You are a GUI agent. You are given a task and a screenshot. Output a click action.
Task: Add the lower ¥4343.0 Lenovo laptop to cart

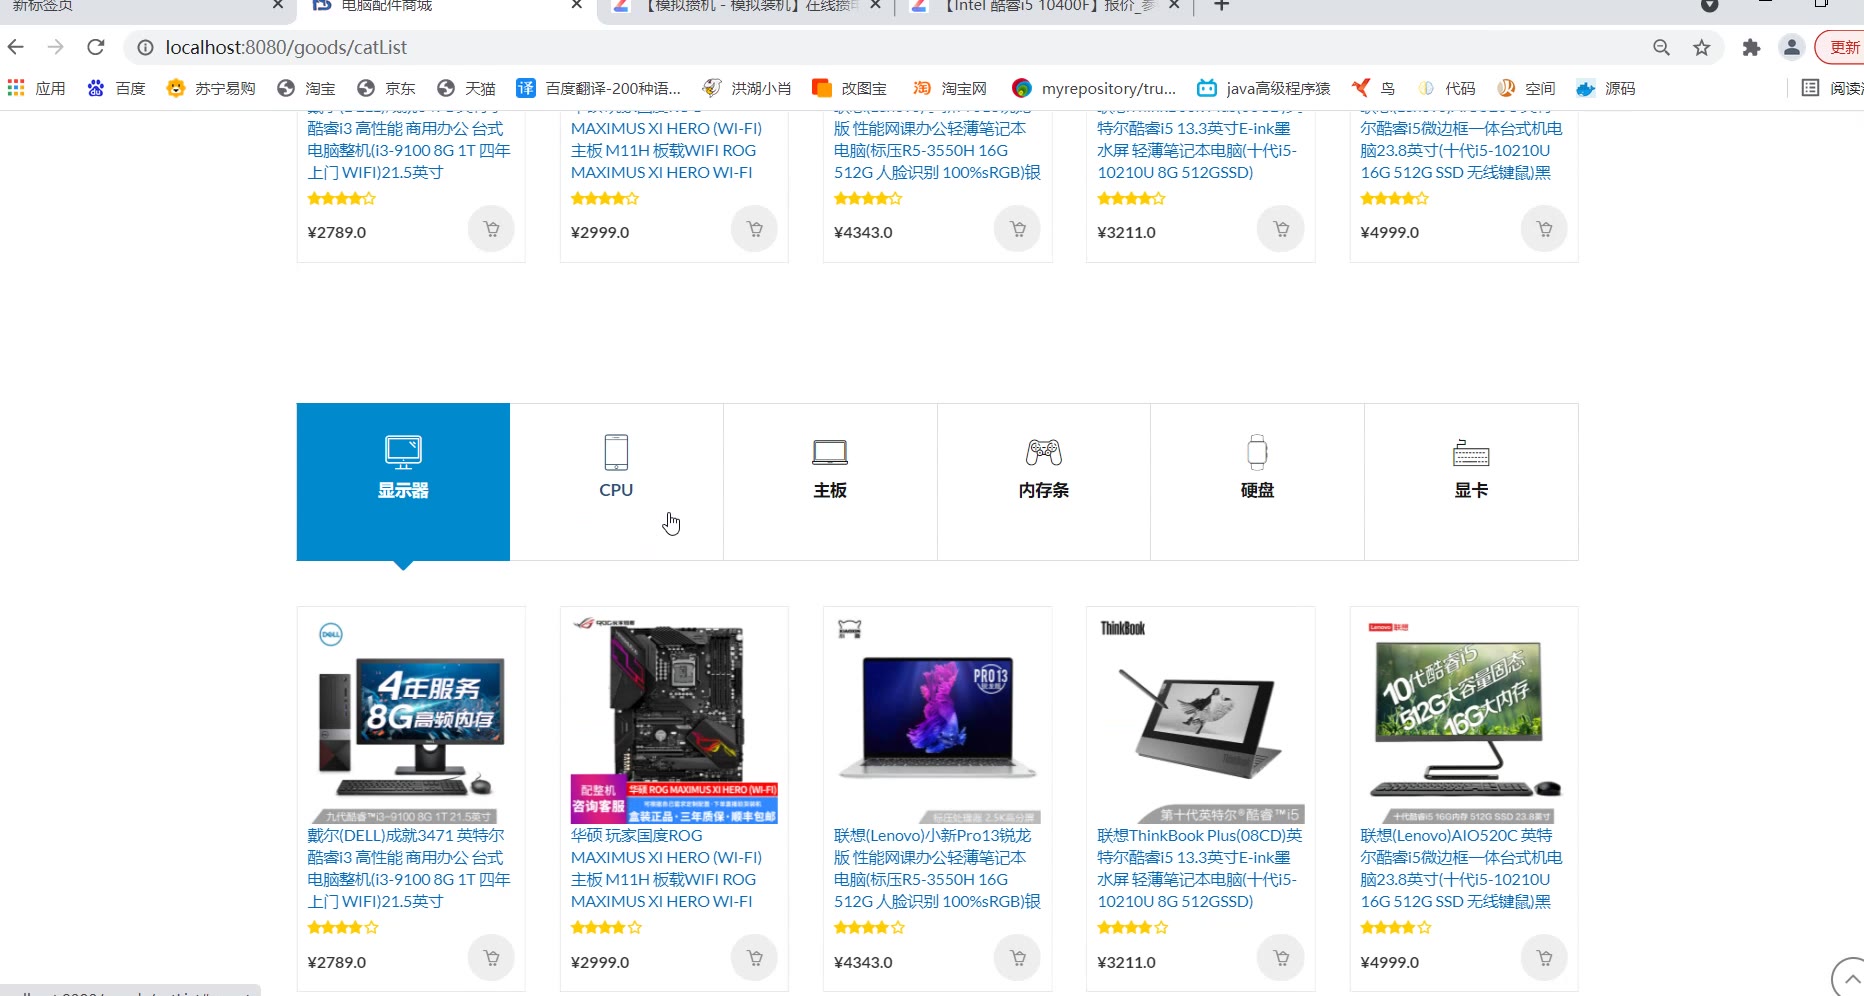click(1017, 958)
